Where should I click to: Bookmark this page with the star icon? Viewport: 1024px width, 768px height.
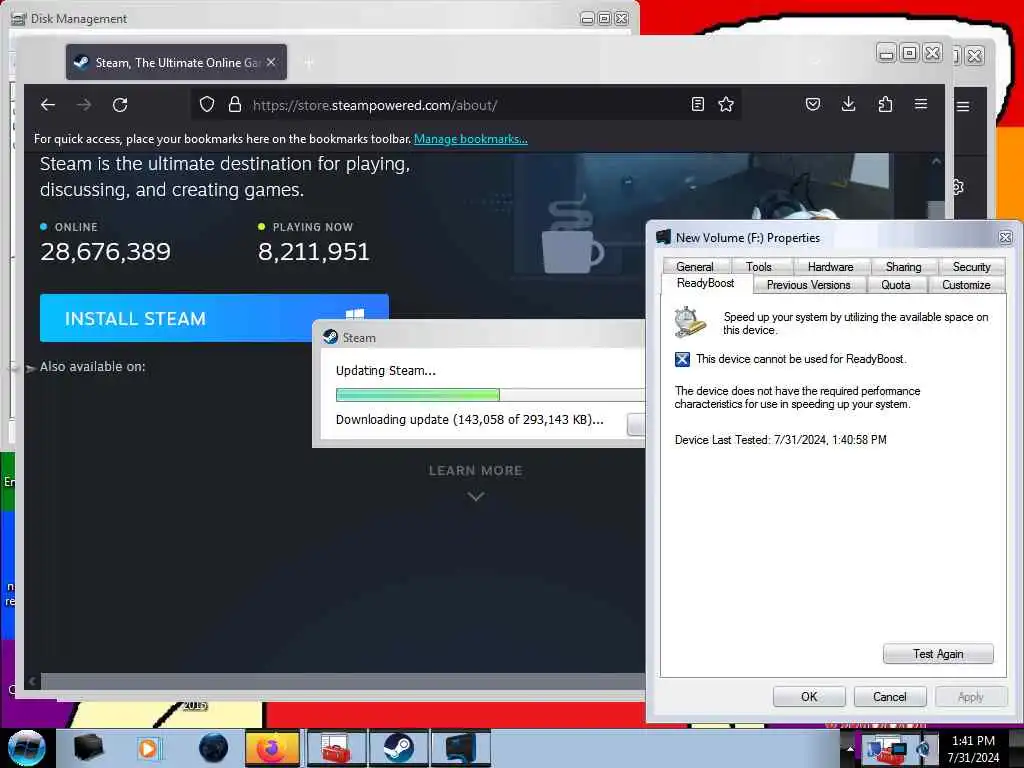coord(726,104)
